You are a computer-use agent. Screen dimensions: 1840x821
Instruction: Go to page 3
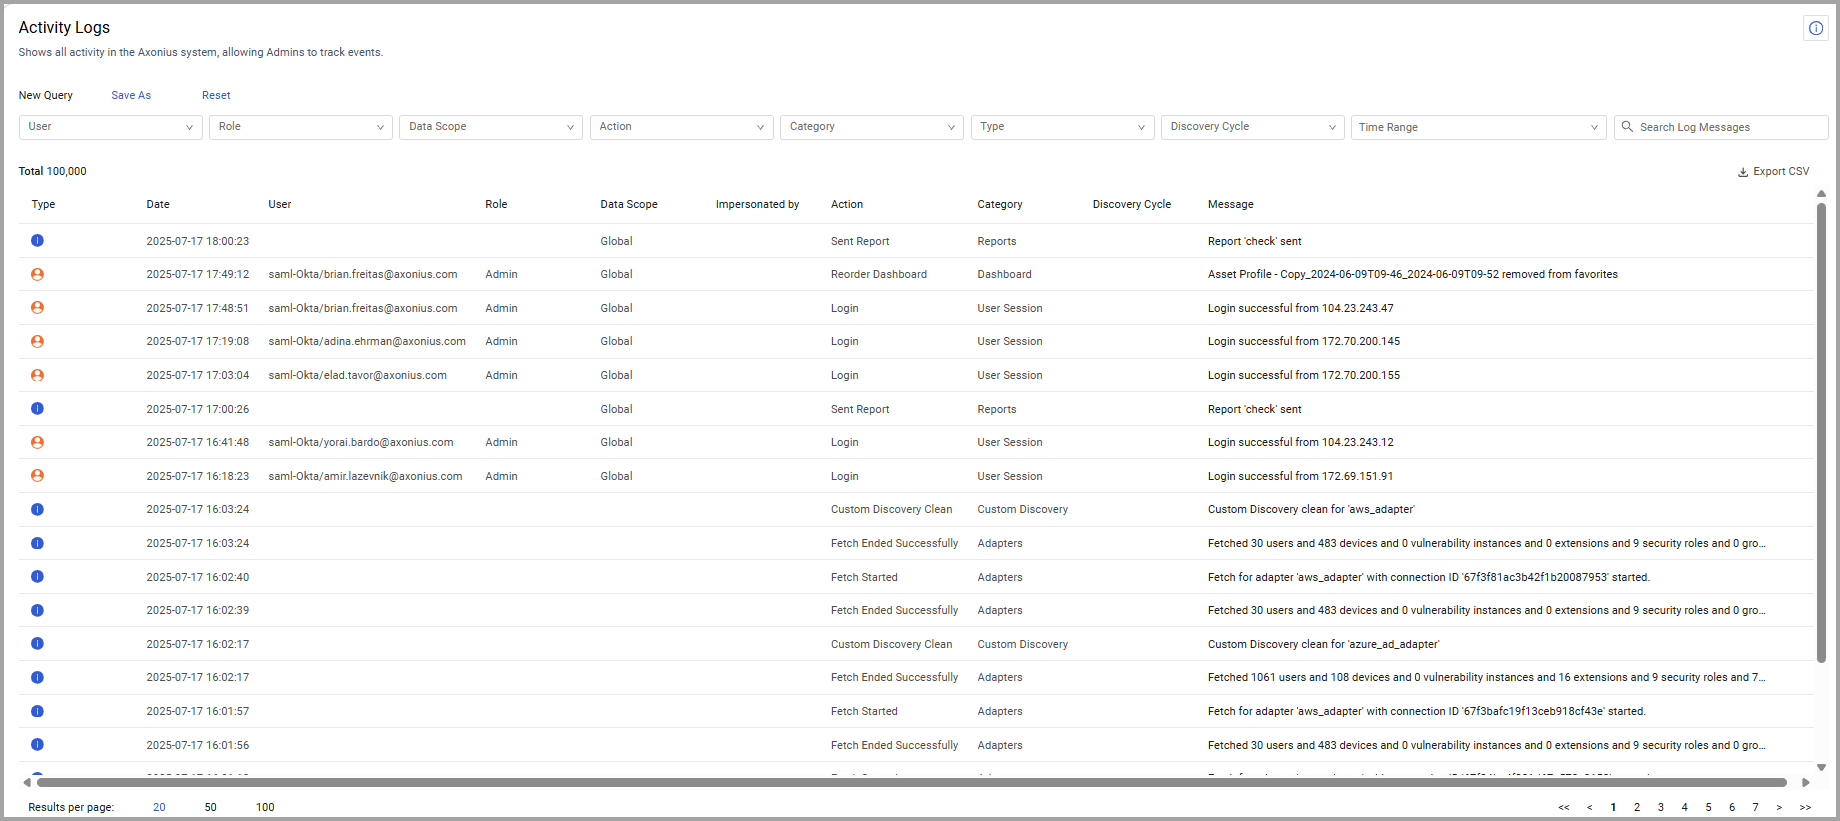point(1661,807)
